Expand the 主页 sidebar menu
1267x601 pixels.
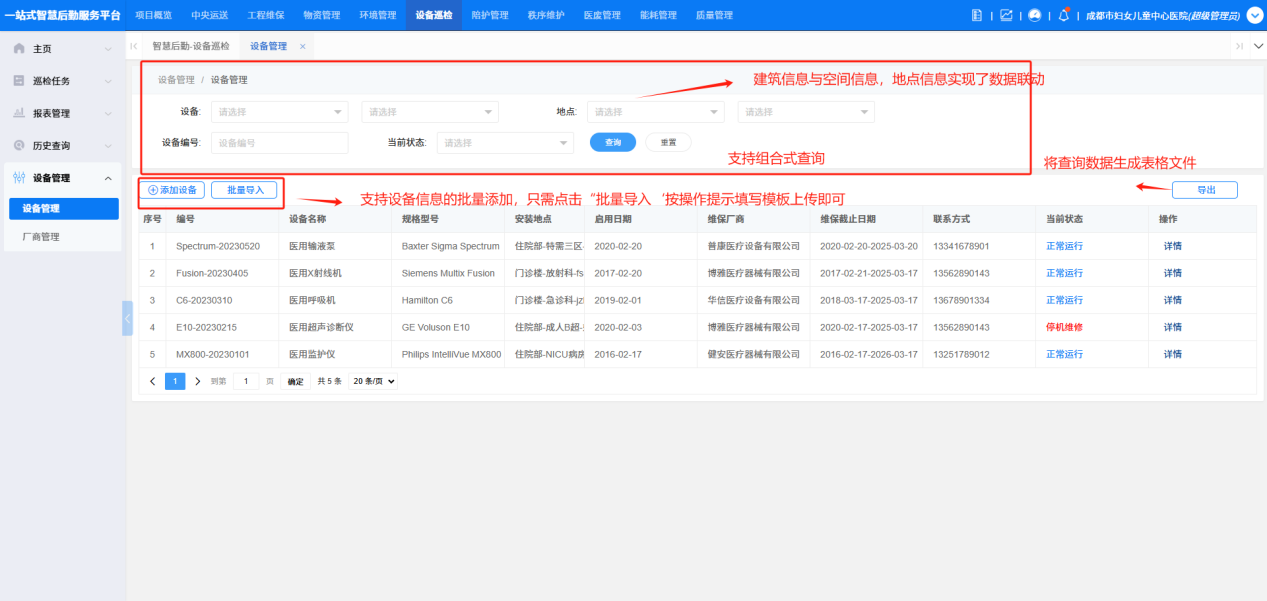(x=108, y=48)
